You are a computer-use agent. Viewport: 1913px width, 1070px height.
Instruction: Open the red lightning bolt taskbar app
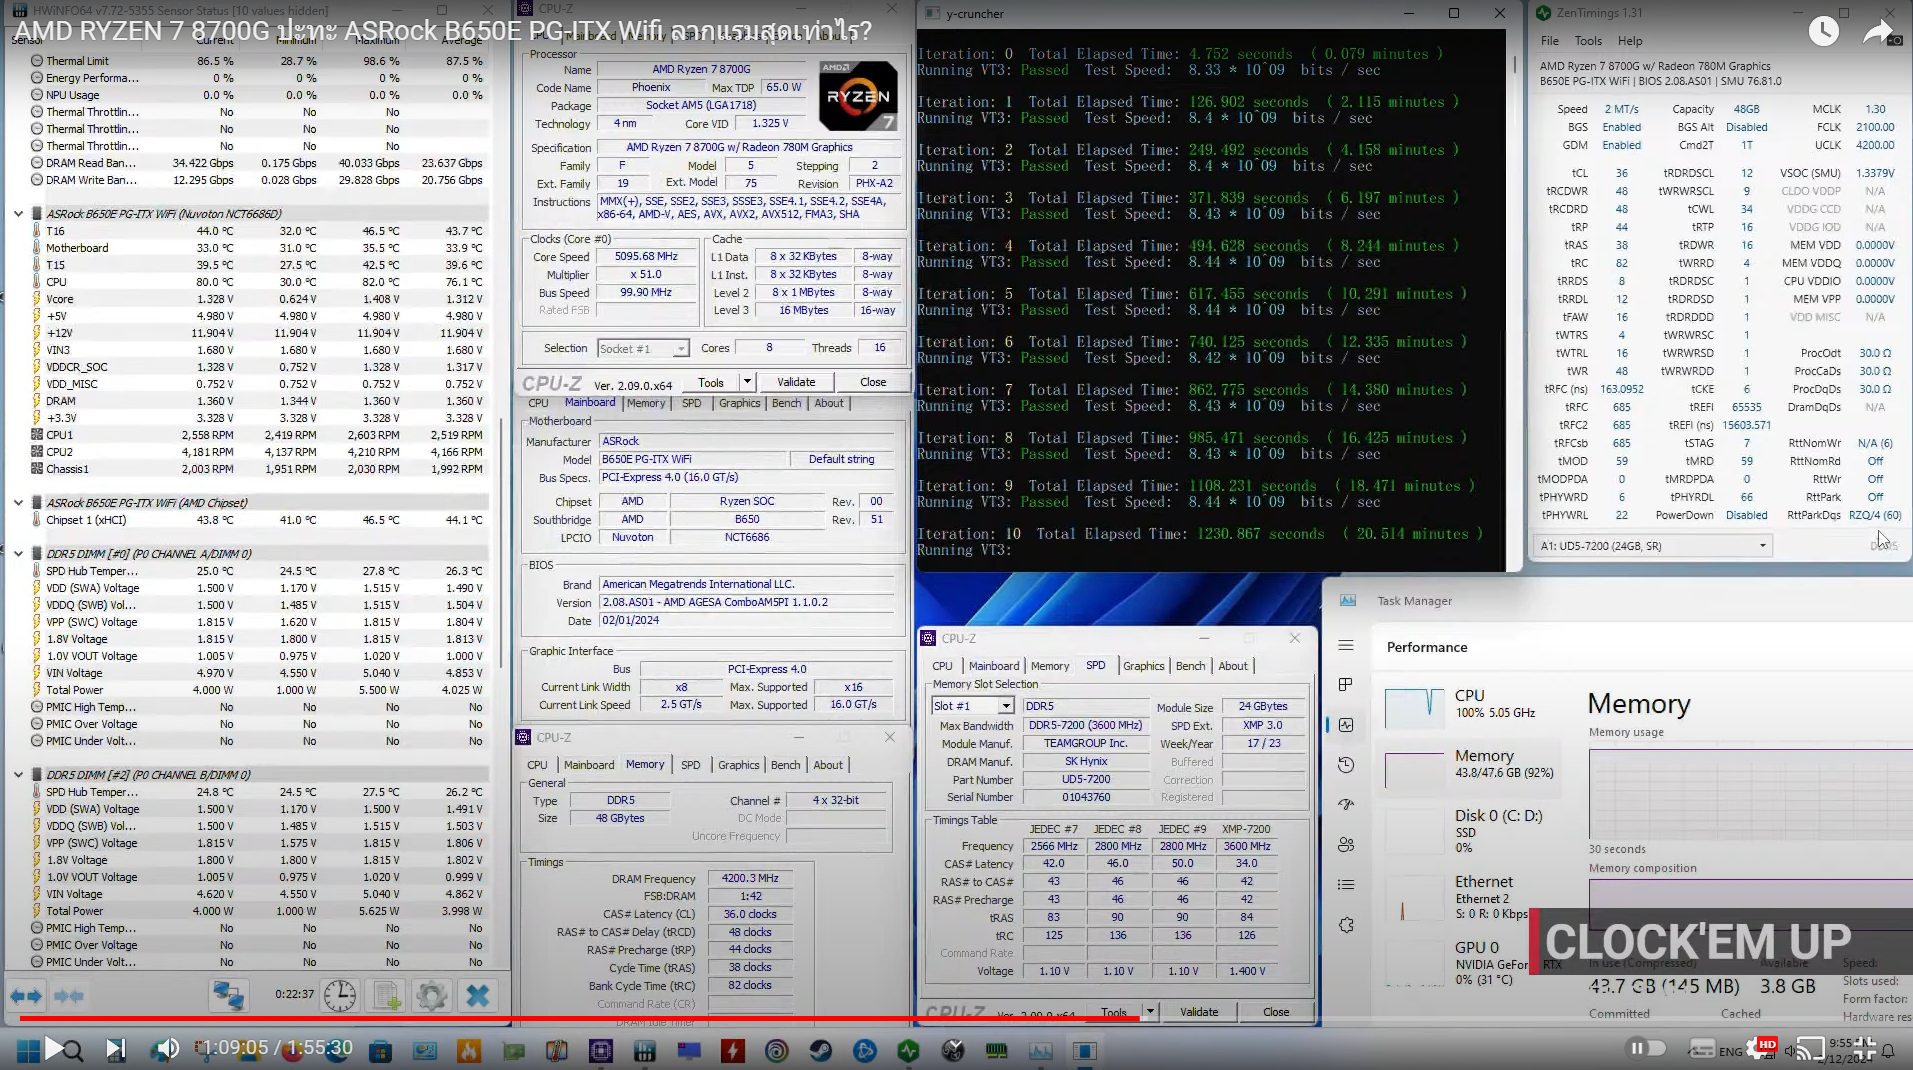(x=733, y=1050)
